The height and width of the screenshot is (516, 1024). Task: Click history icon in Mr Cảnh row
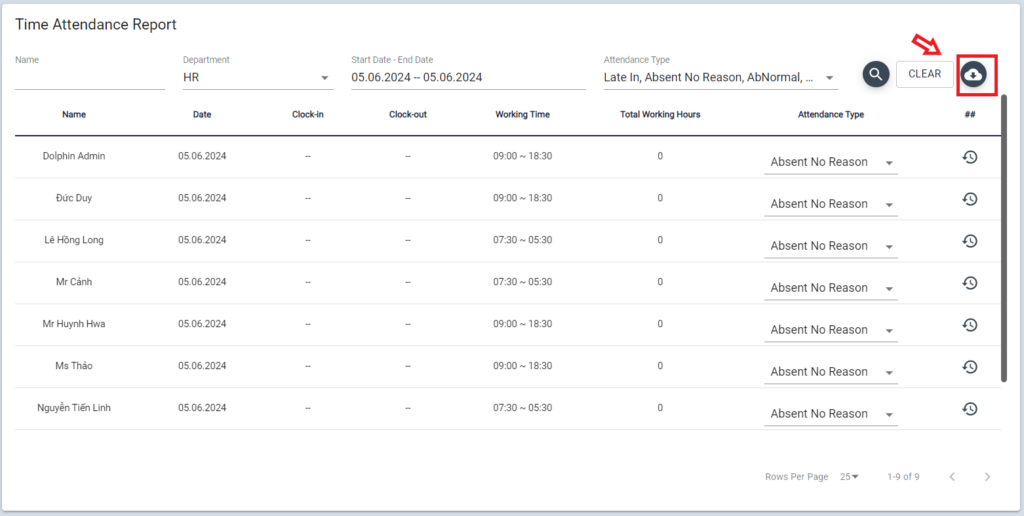tap(969, 283)
